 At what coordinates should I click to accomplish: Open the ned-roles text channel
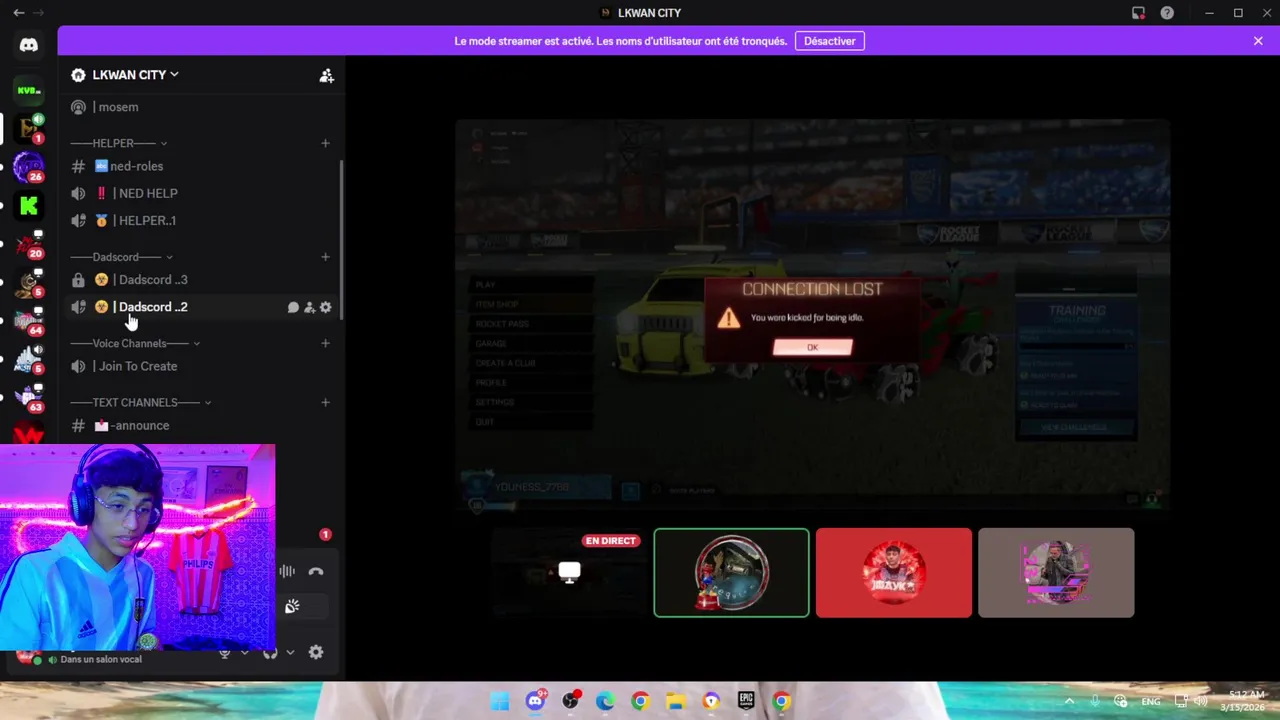coord(200,166)
